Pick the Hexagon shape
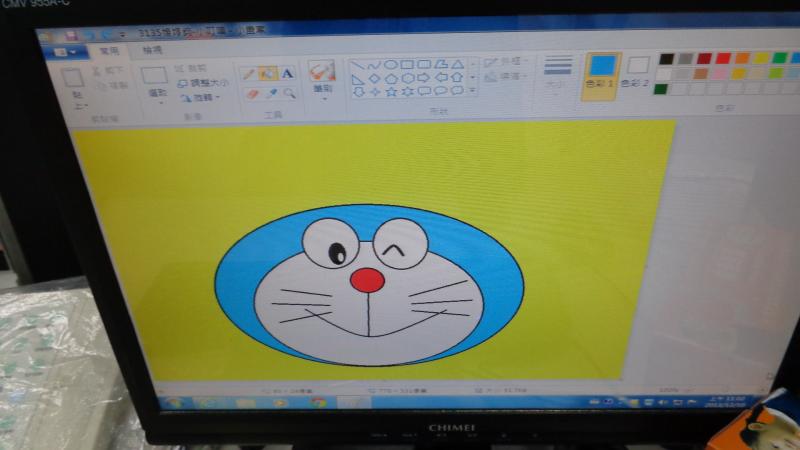 coord(407,78)
